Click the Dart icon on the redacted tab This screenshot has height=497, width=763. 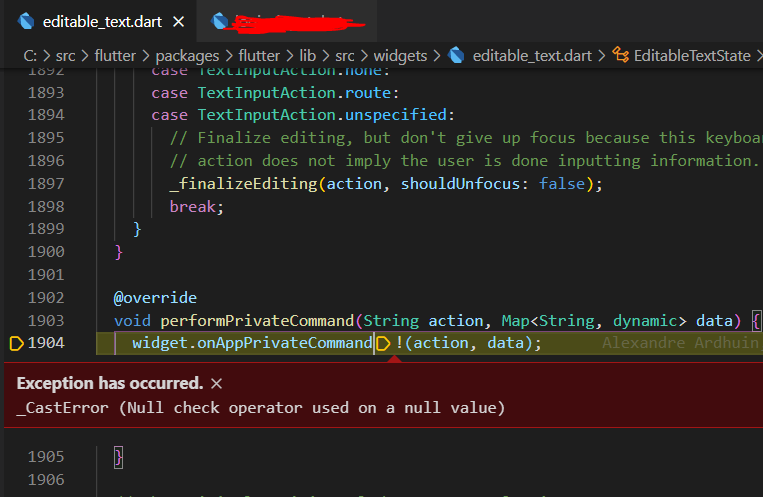pos(219,21)
